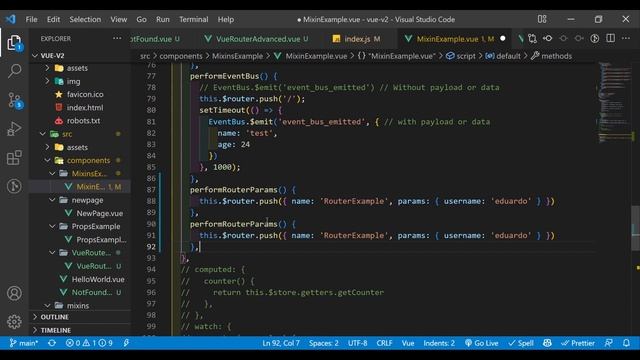Collapse the VUE-V2 root folder
The height and width of the screenshot is (360, 640).
point(35,56)
